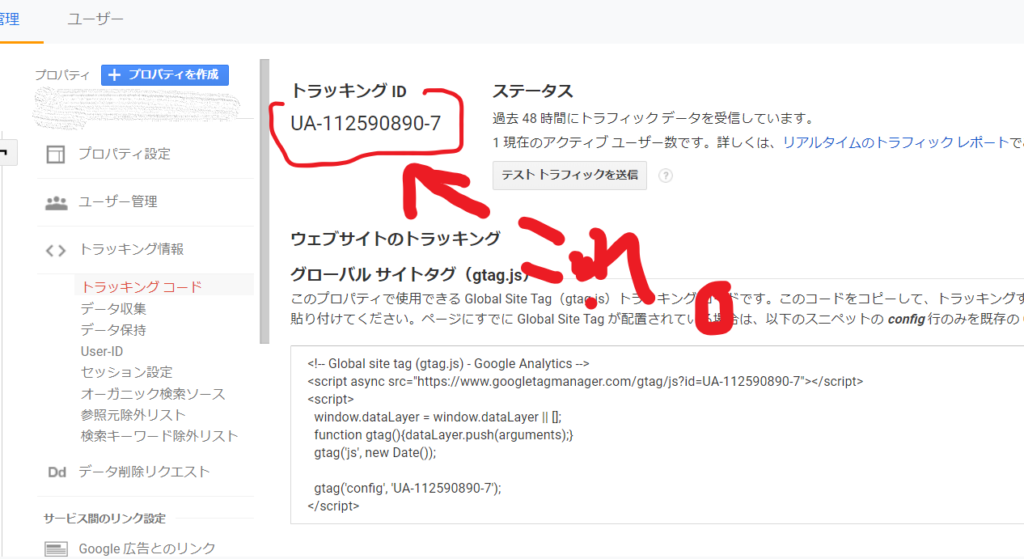Image resolution: width=1024 pixels, height=559 pixels.
Task: Collapse the トラッキング情報 section
Action: coord(131,249)
